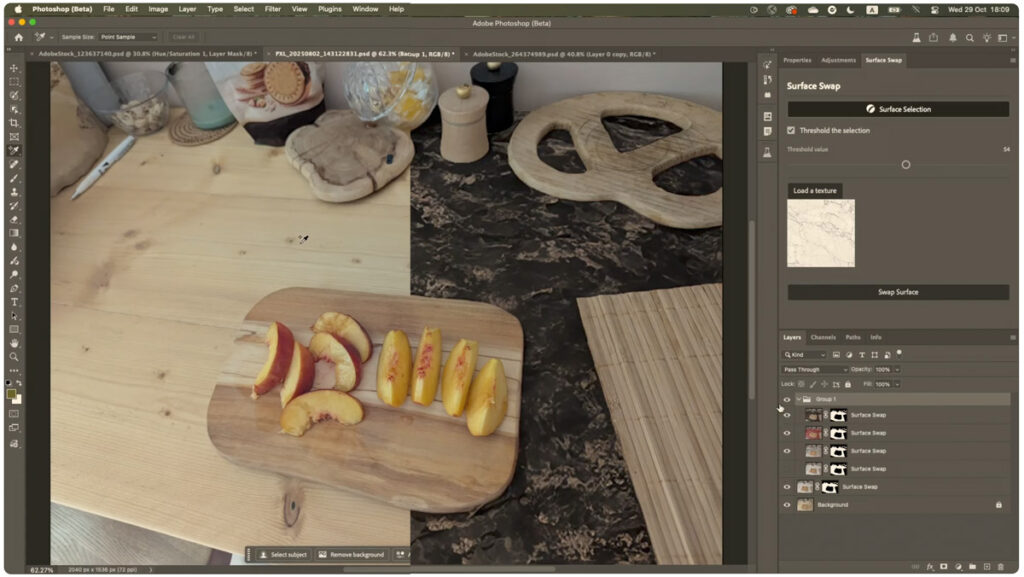Click the Swap Surface button
Screen dimensions: 1024x577
(x=898, y=292)
